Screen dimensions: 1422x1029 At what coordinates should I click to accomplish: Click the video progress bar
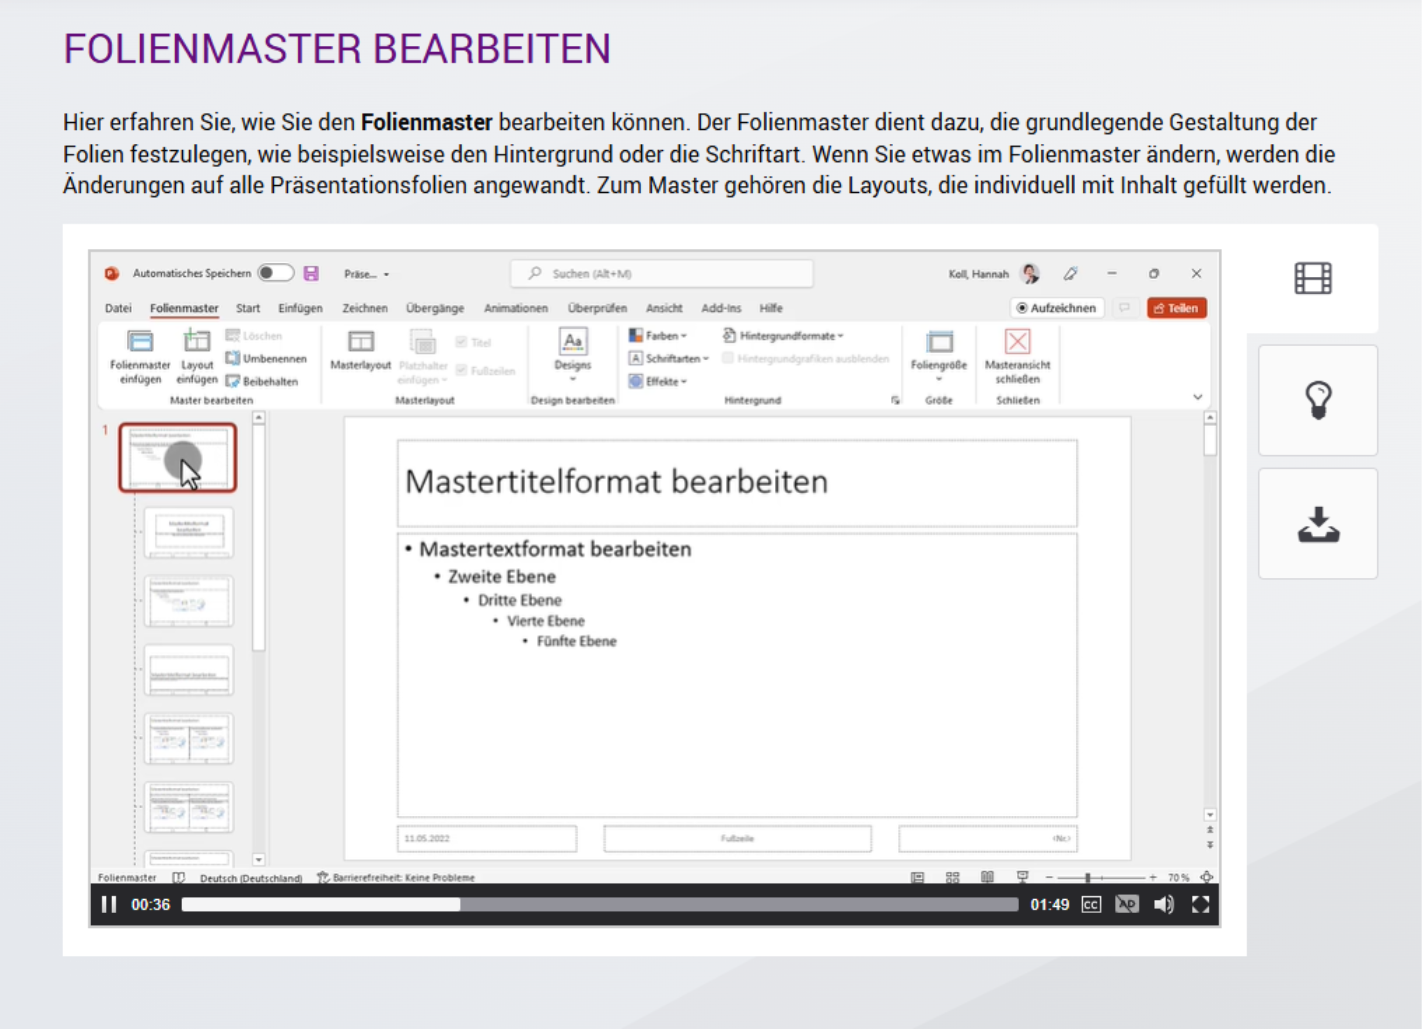pos(600,905)
